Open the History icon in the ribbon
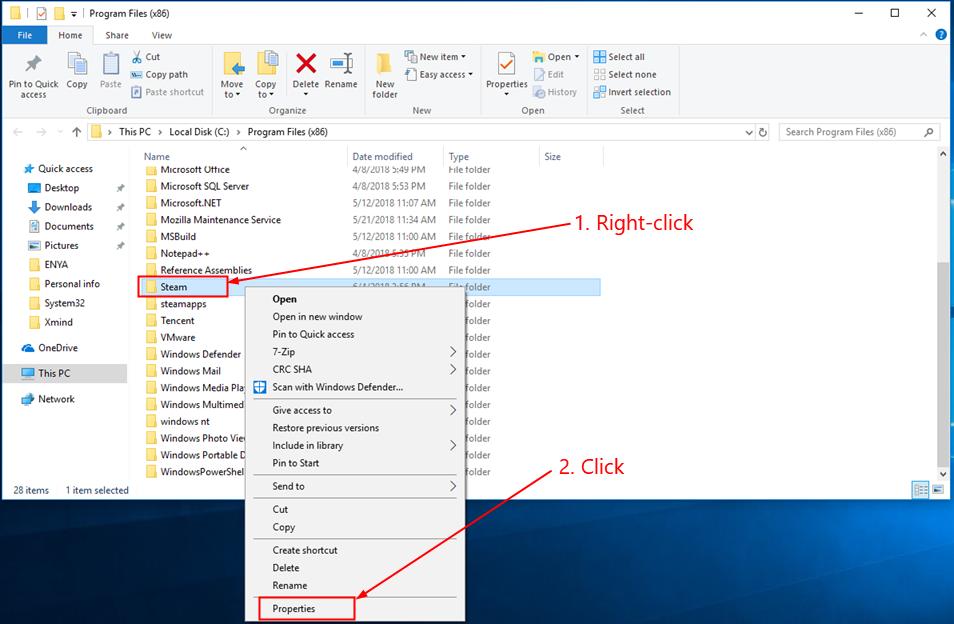 click(x=556, y=92)
